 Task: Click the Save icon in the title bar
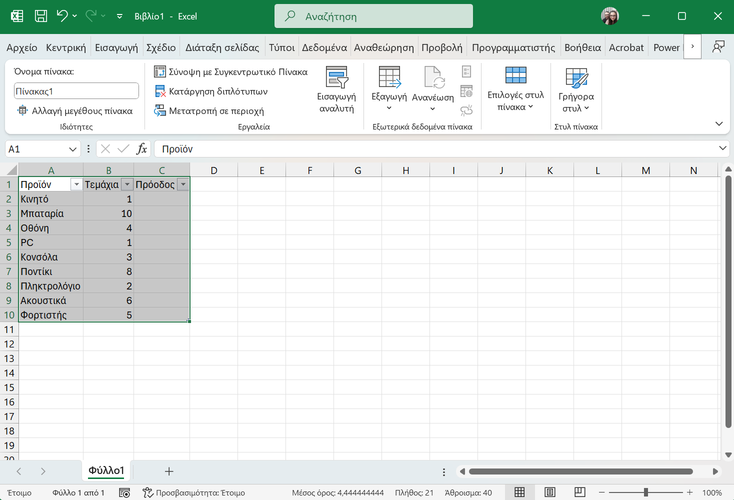point(40,17)
